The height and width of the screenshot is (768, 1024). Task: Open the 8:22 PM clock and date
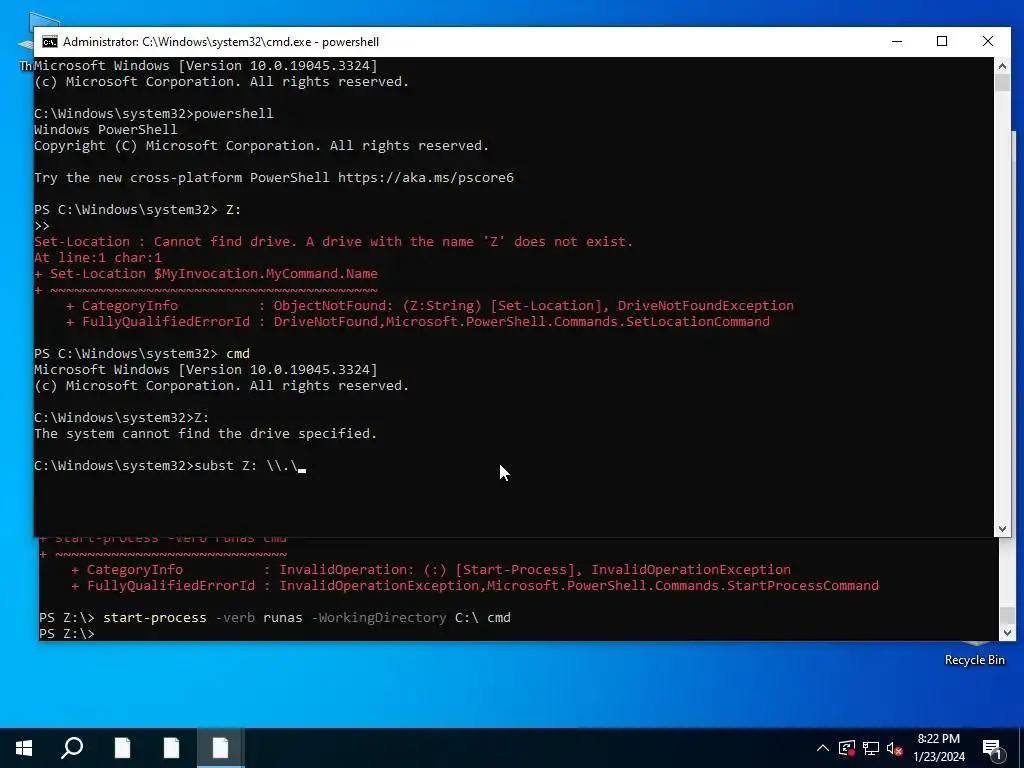pos(938,748)
